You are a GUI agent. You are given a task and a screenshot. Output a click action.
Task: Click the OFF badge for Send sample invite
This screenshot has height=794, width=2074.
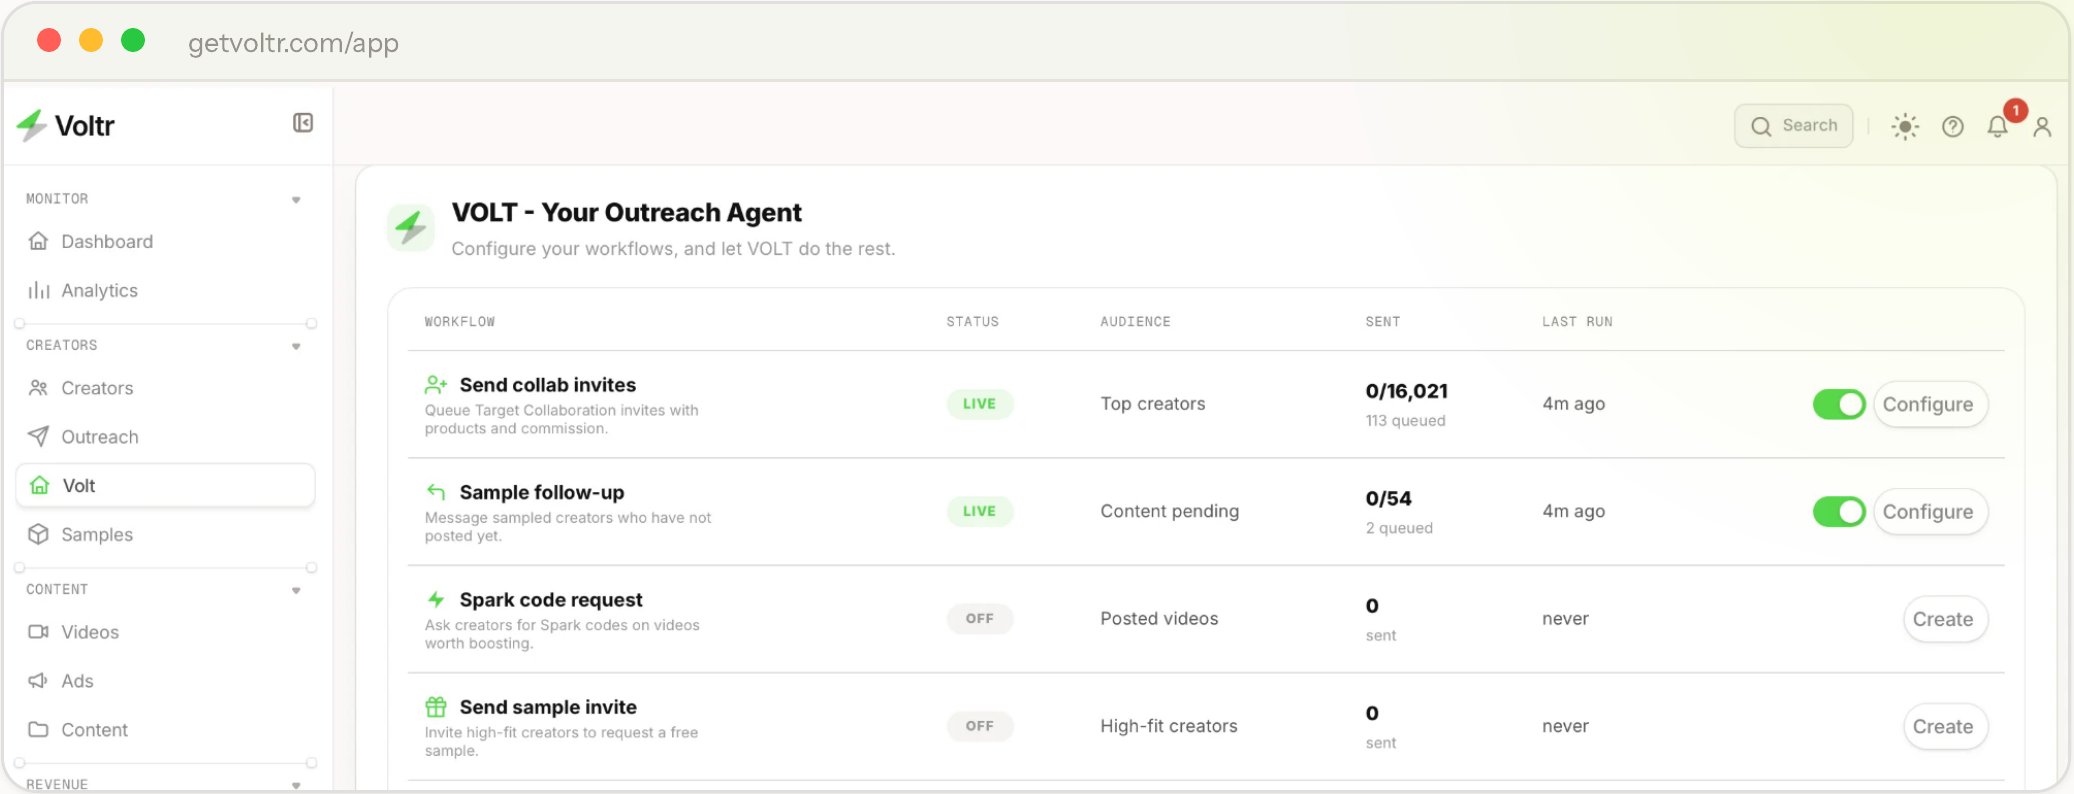980,726
